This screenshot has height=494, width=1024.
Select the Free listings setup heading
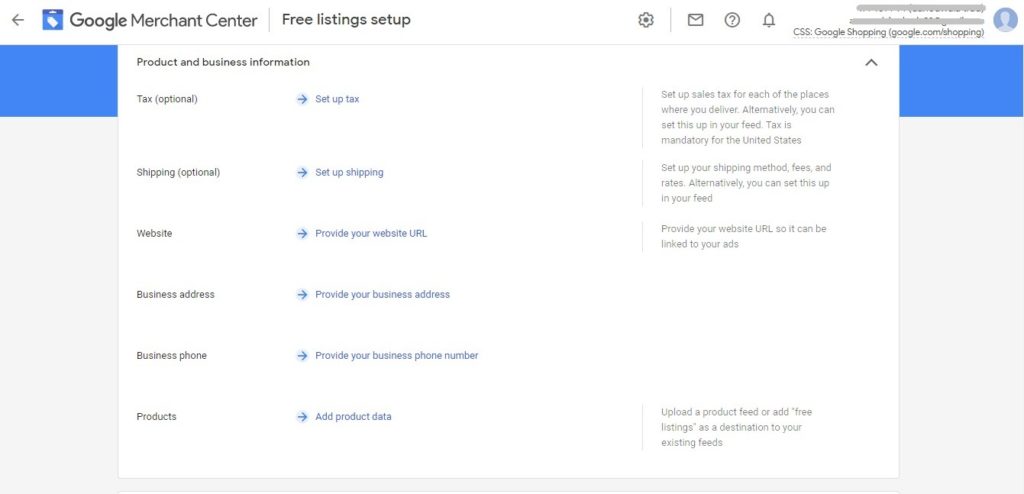(x=346, y=20)
